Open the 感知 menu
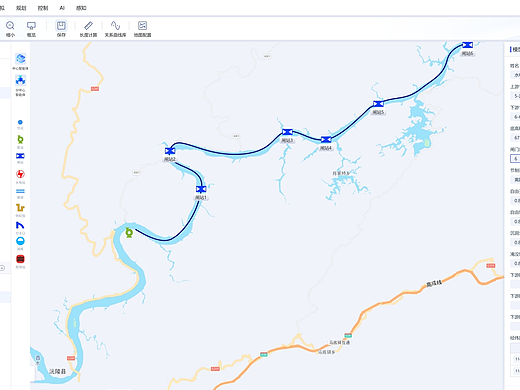The width and height of the screenshot is (520, 390). click(x=81, y=8)
